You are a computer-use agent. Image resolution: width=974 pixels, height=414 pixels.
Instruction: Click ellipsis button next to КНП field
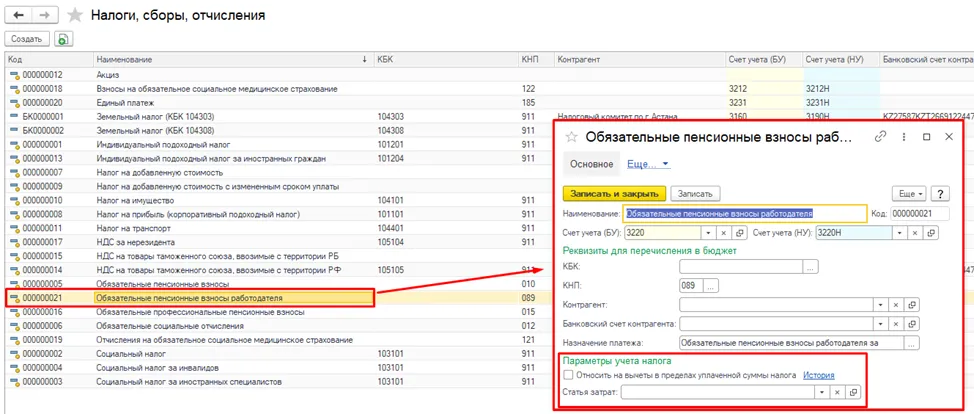[711, 286]
